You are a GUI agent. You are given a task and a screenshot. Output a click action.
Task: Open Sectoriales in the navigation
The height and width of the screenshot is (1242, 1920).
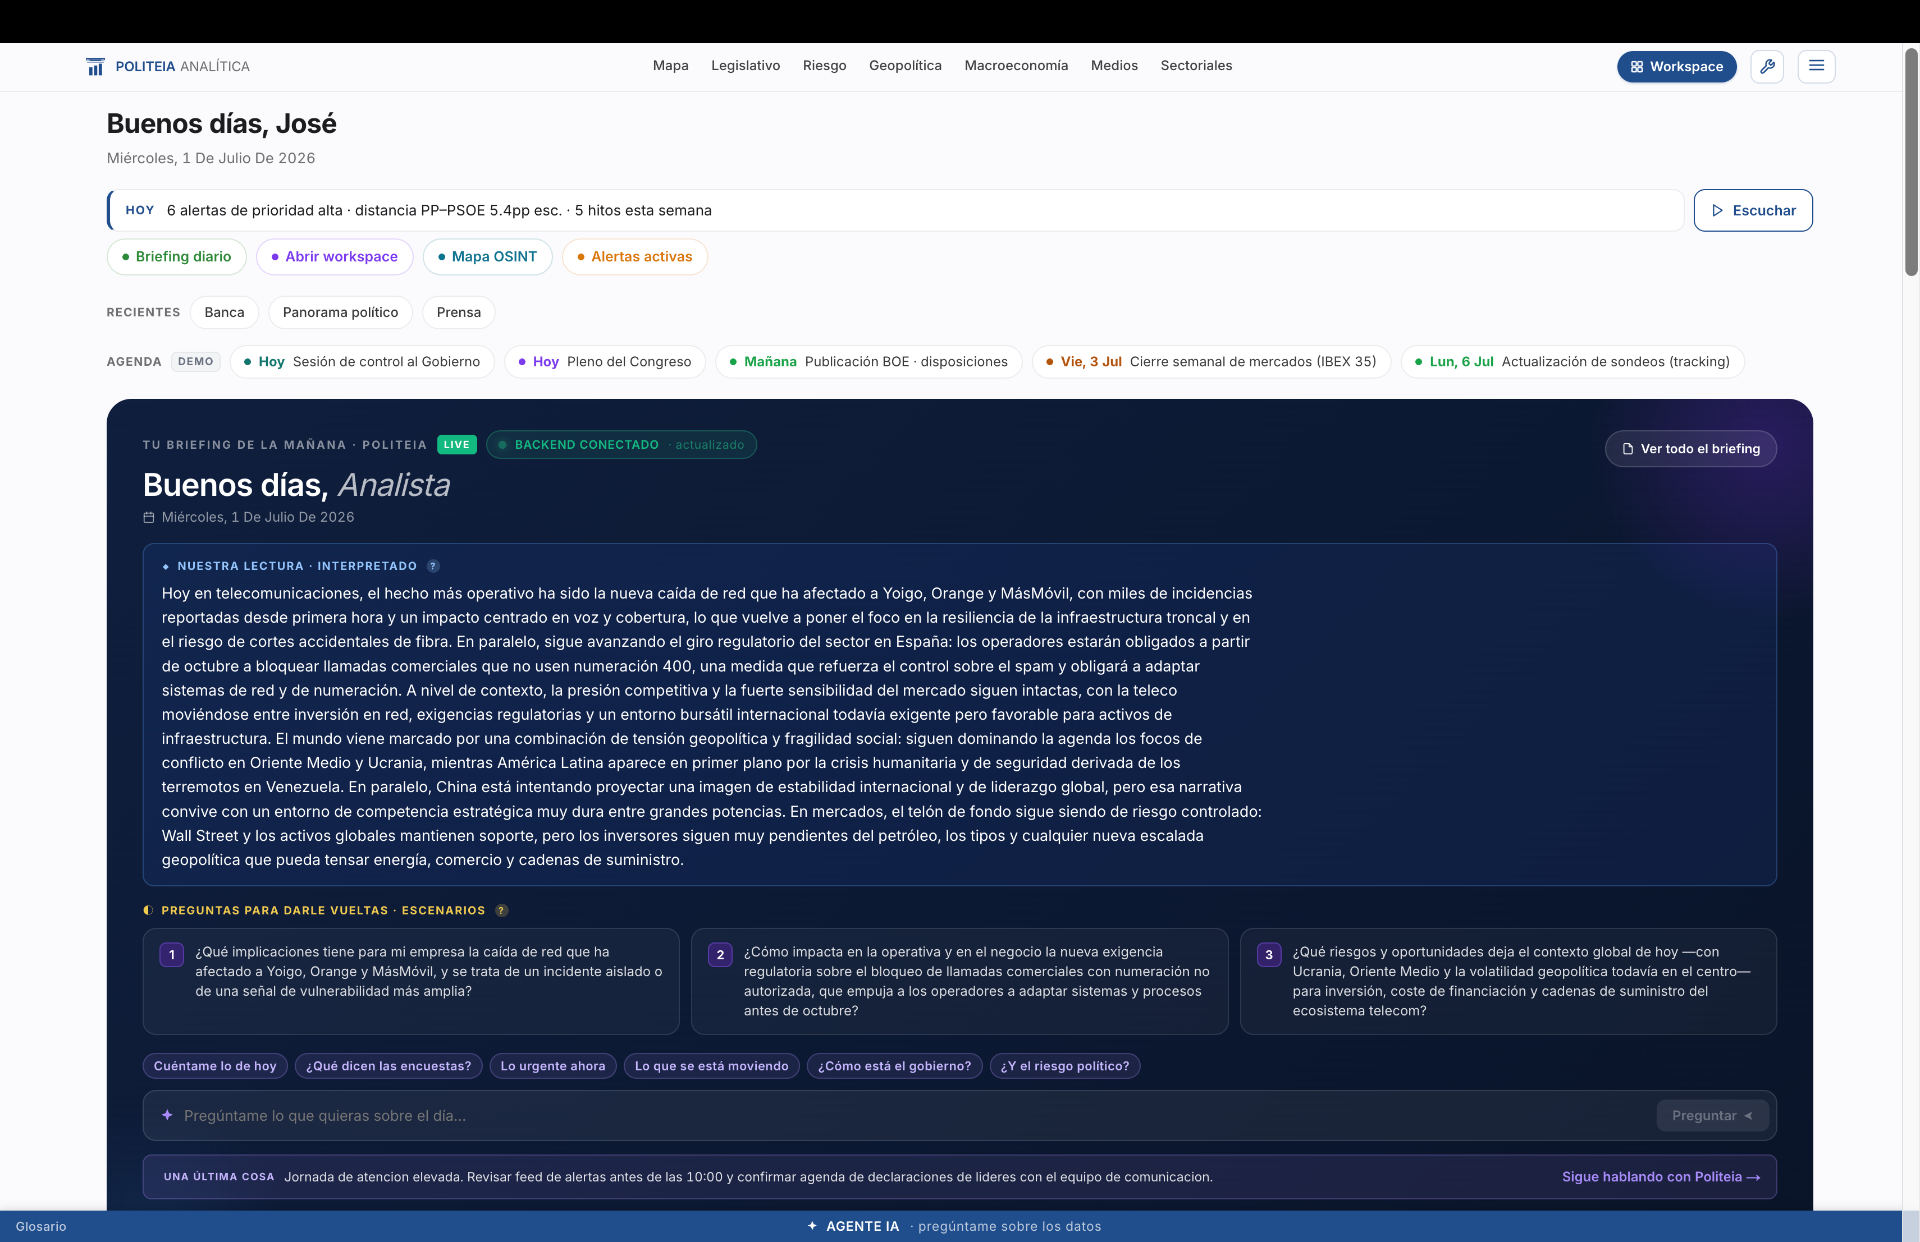tap(1196, 65)
